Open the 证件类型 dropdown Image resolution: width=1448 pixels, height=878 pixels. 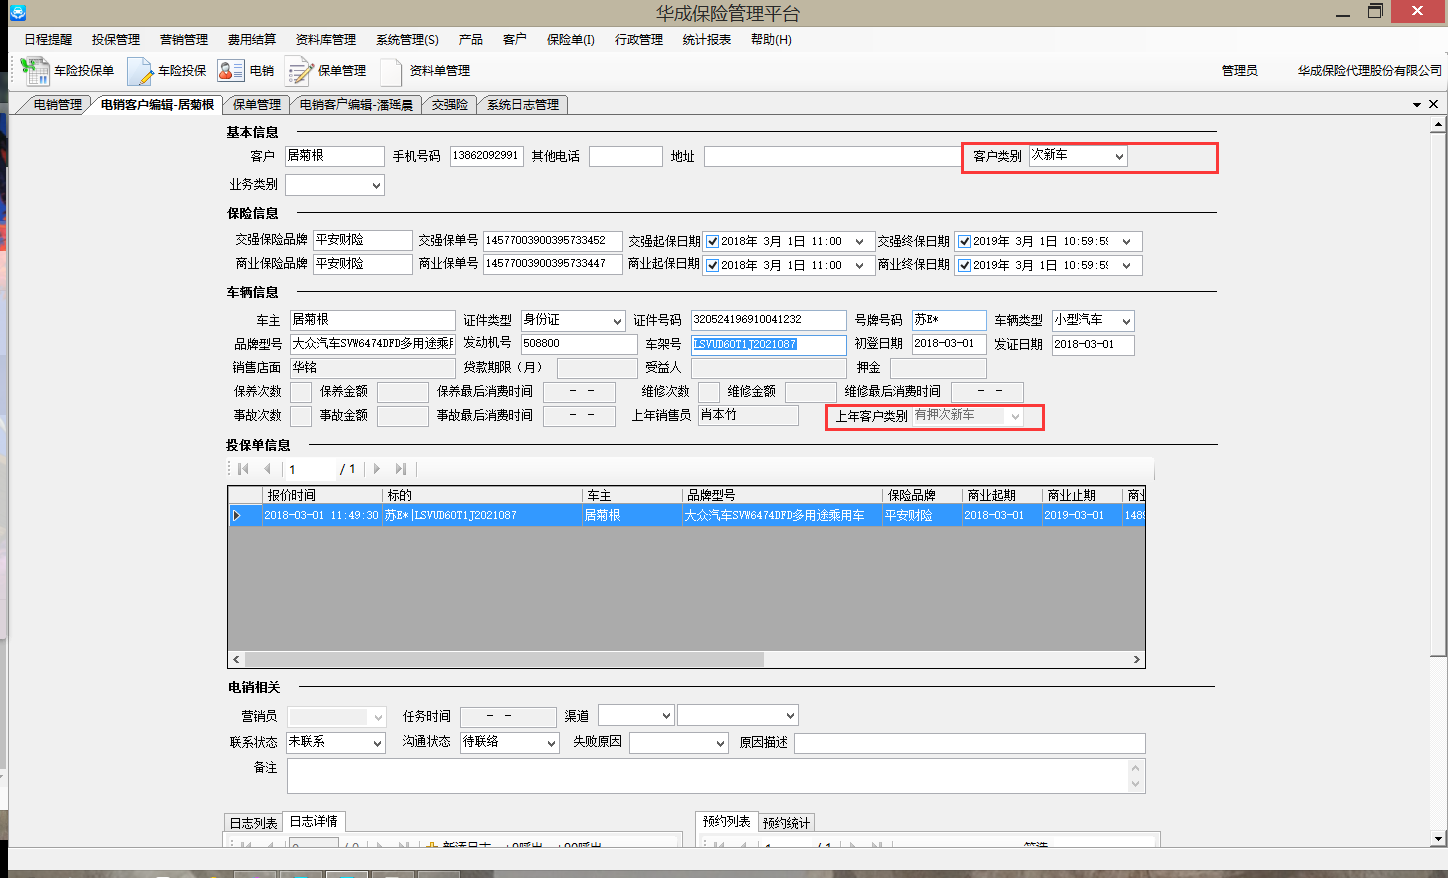click(617, 321)
